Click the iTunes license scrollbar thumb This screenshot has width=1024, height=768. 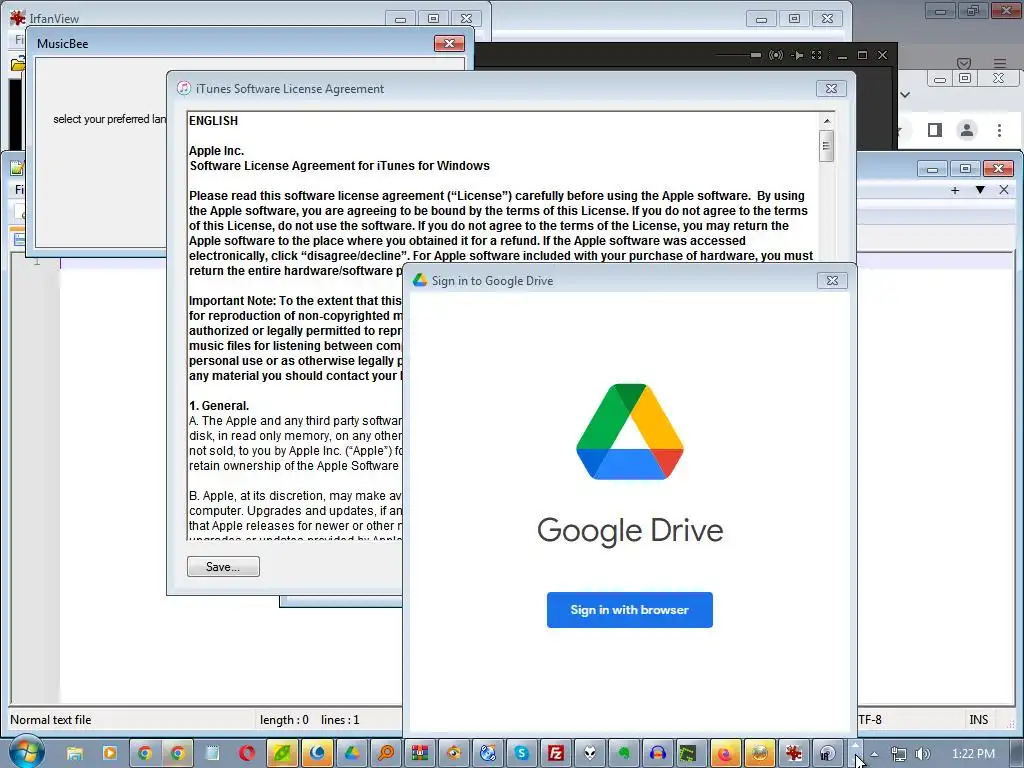(827, 146)
